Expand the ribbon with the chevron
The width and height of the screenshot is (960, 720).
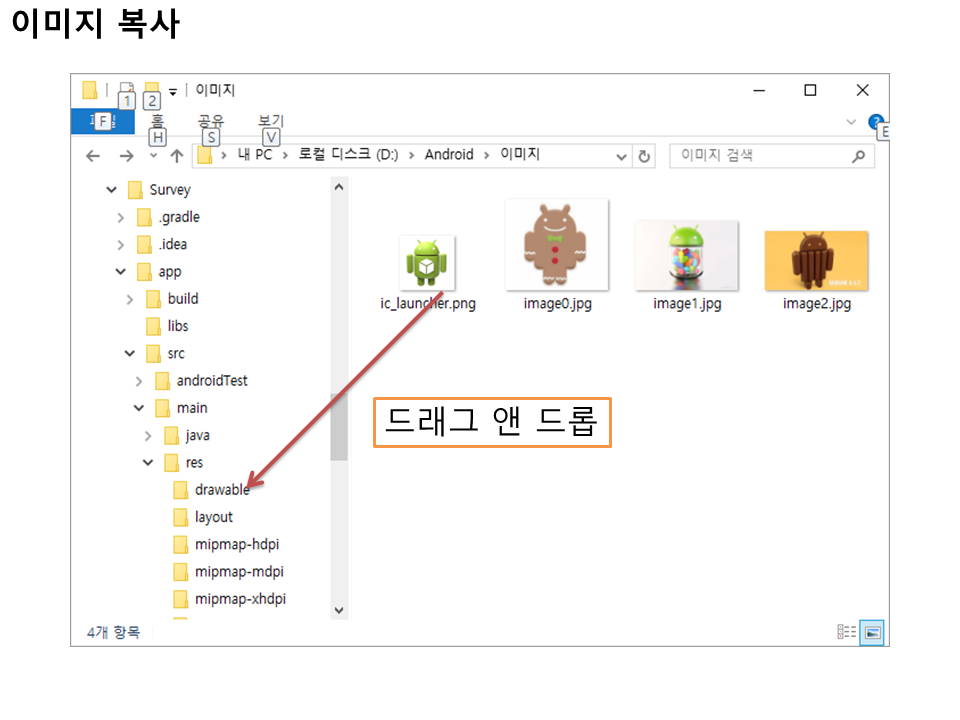[851, 122]
